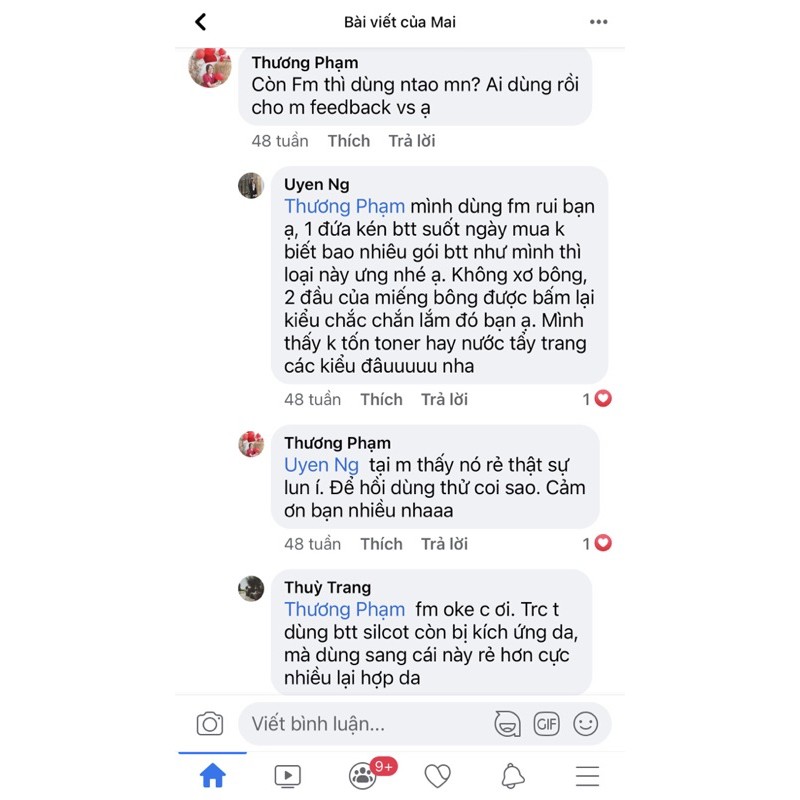The height and width of the screenshot is (800, 800).
Task: Open Uyen Ng mention link in reply
Action: [x=321, y=465]
